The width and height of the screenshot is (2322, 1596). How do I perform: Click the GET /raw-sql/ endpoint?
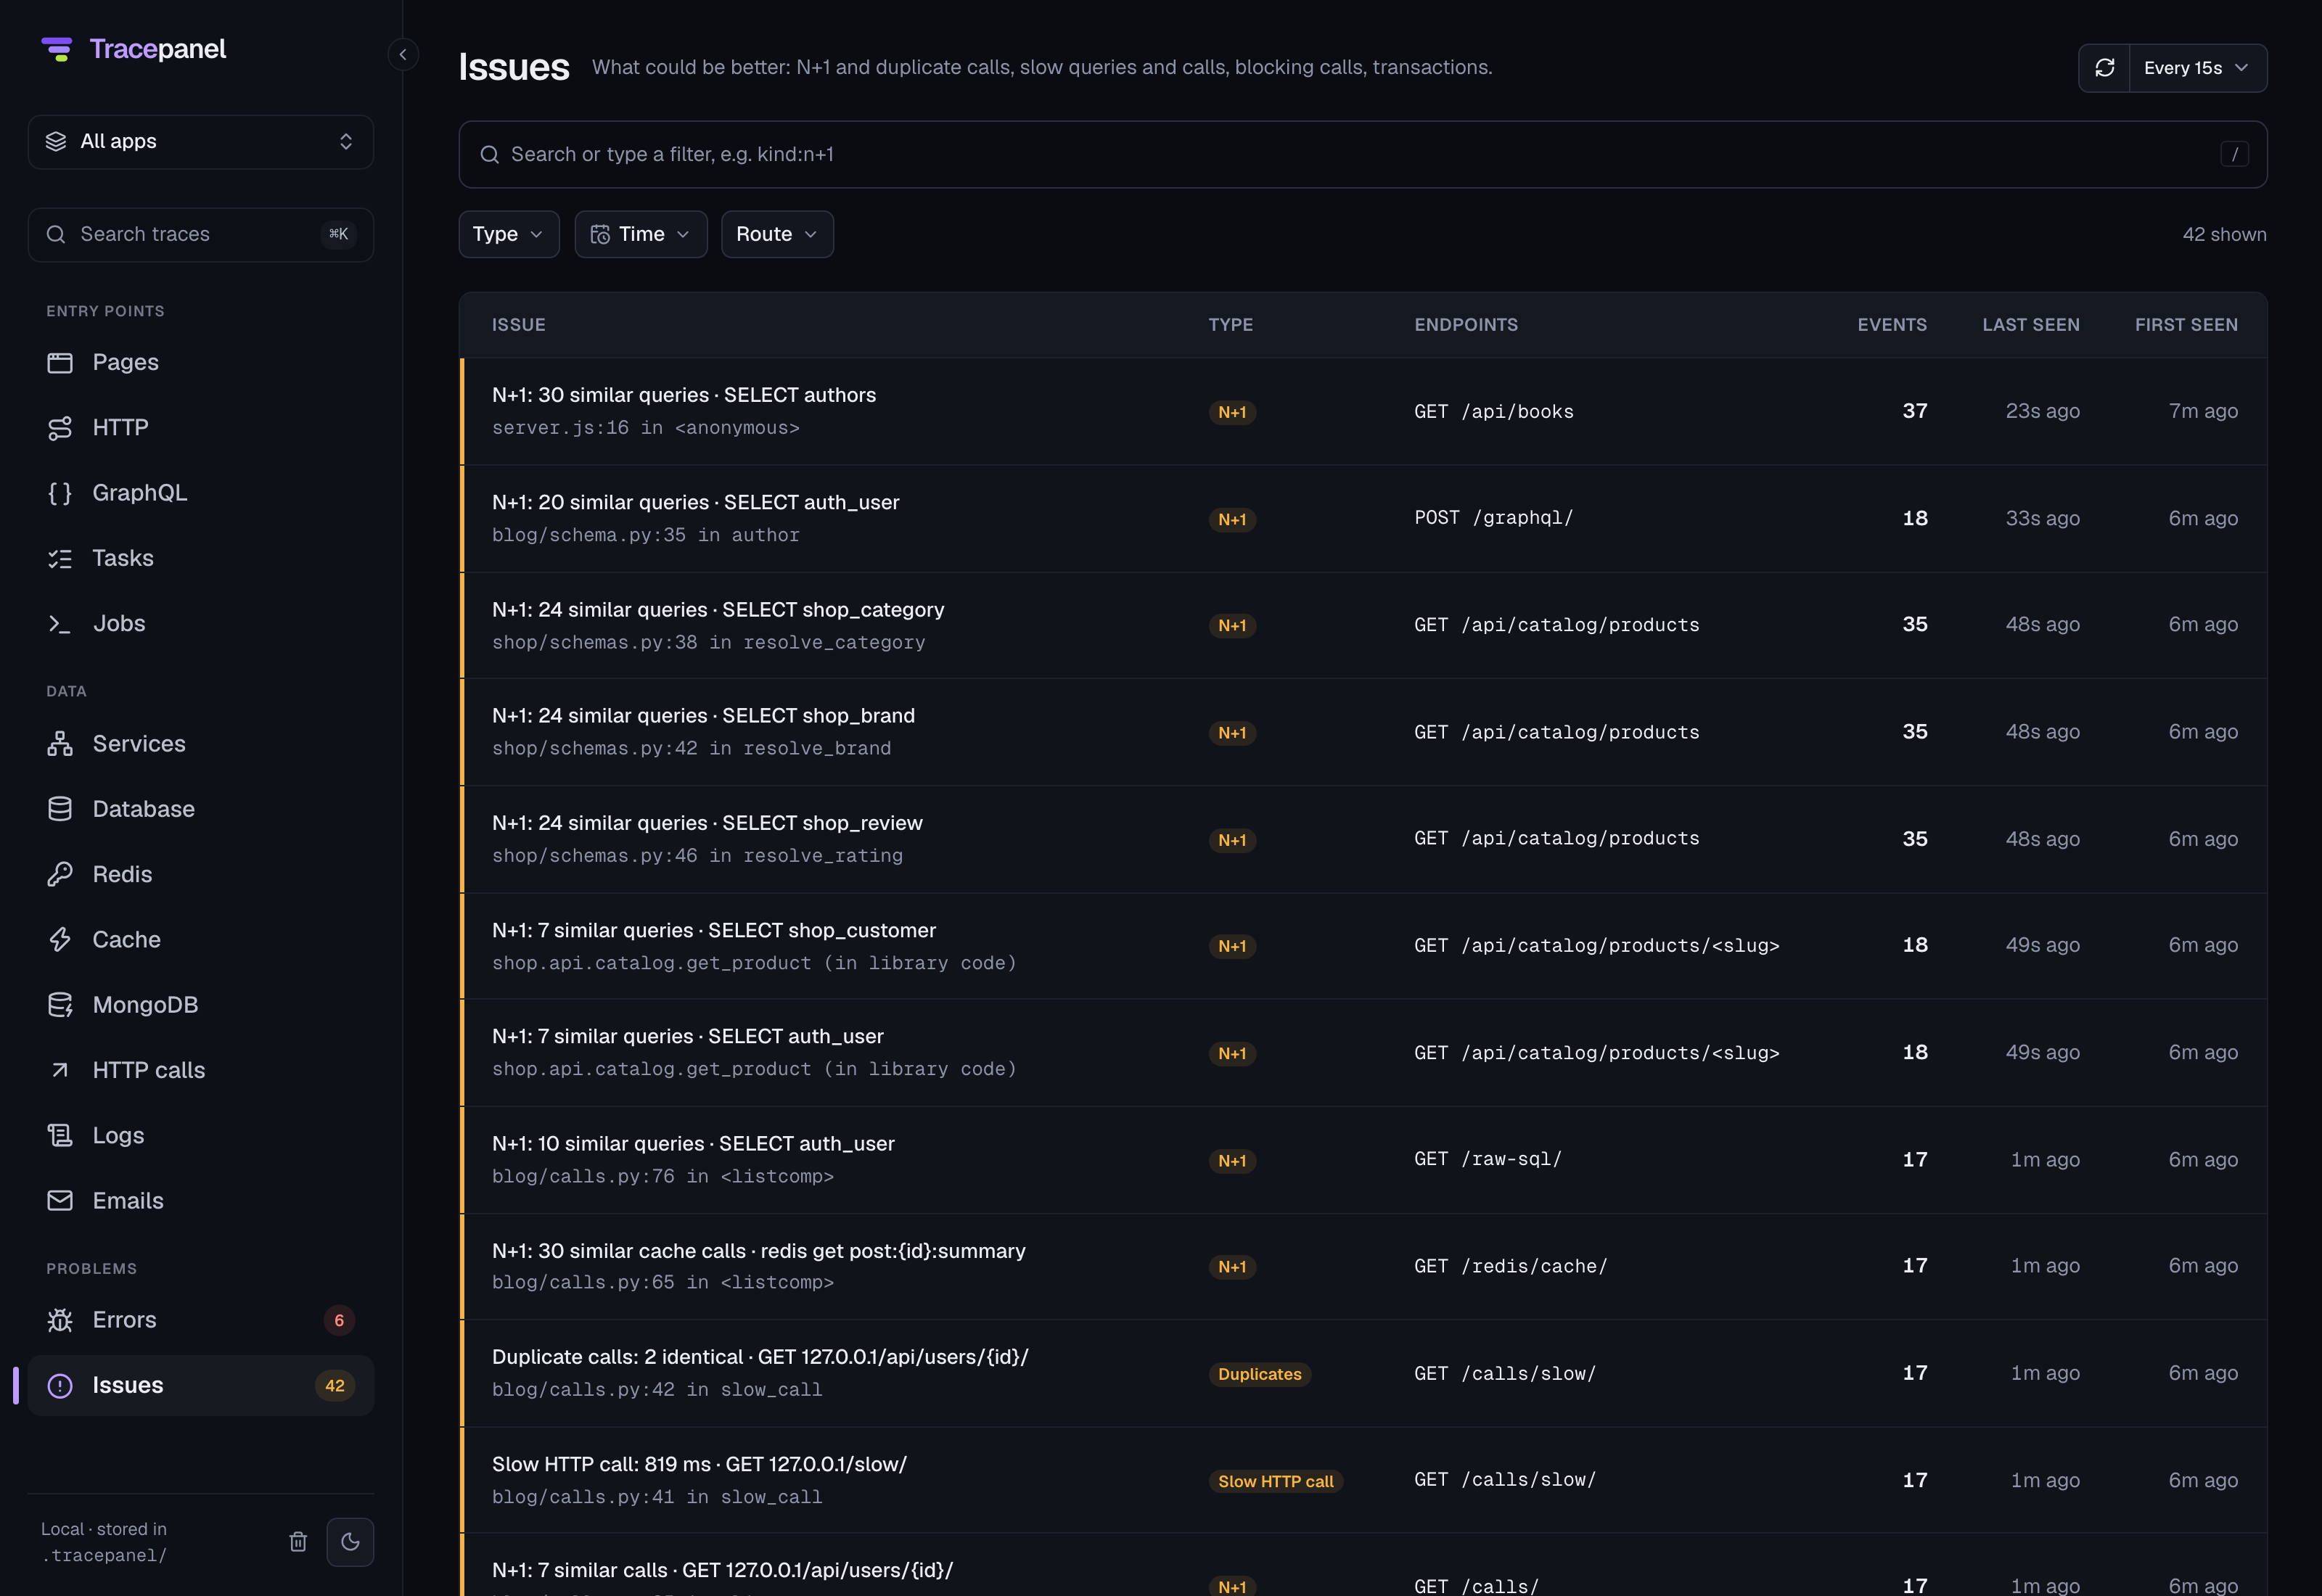point(1487,1159)
